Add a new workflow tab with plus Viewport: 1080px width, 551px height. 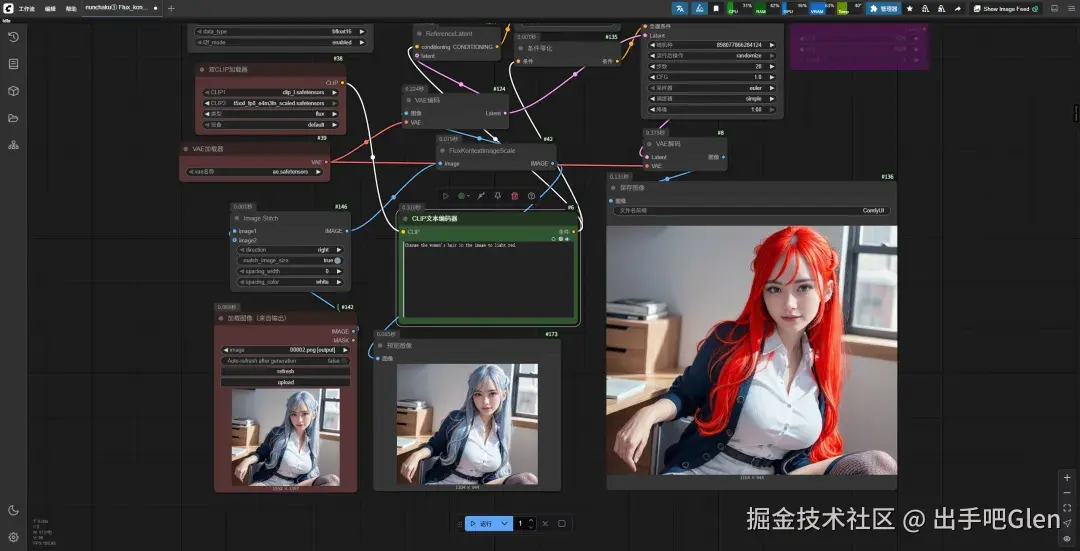171,8
